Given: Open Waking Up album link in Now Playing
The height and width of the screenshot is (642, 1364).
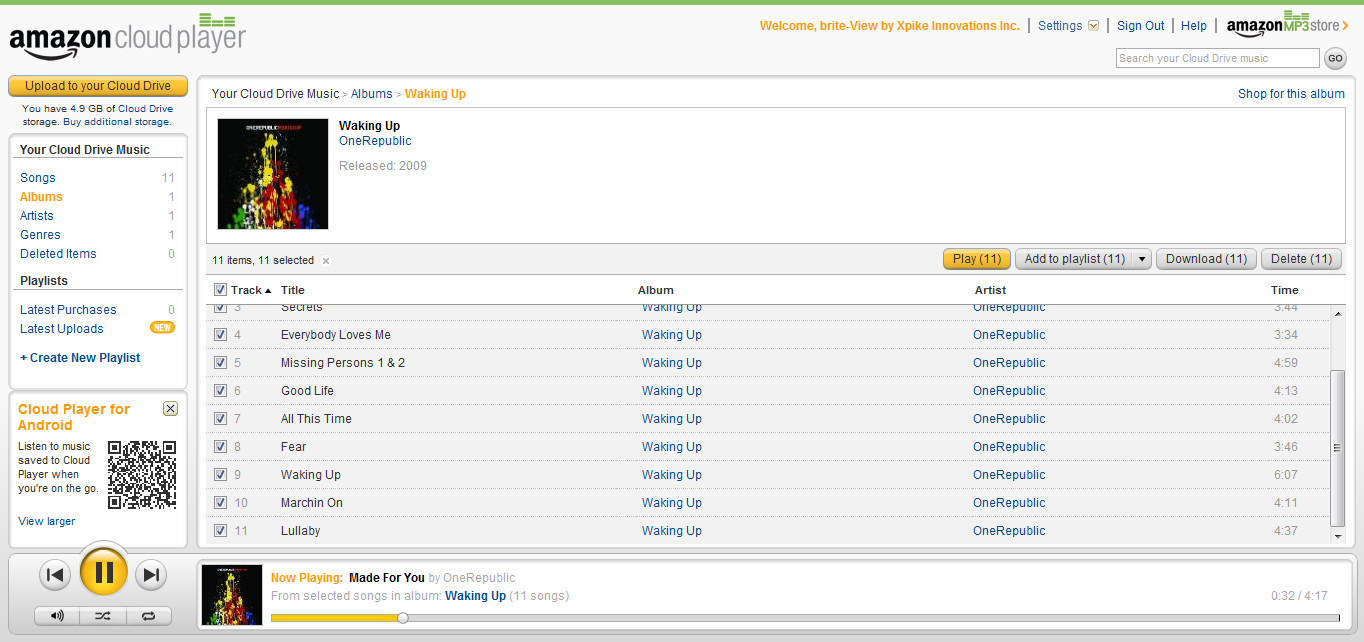Looking at the screenshot, I should point(475,596).
